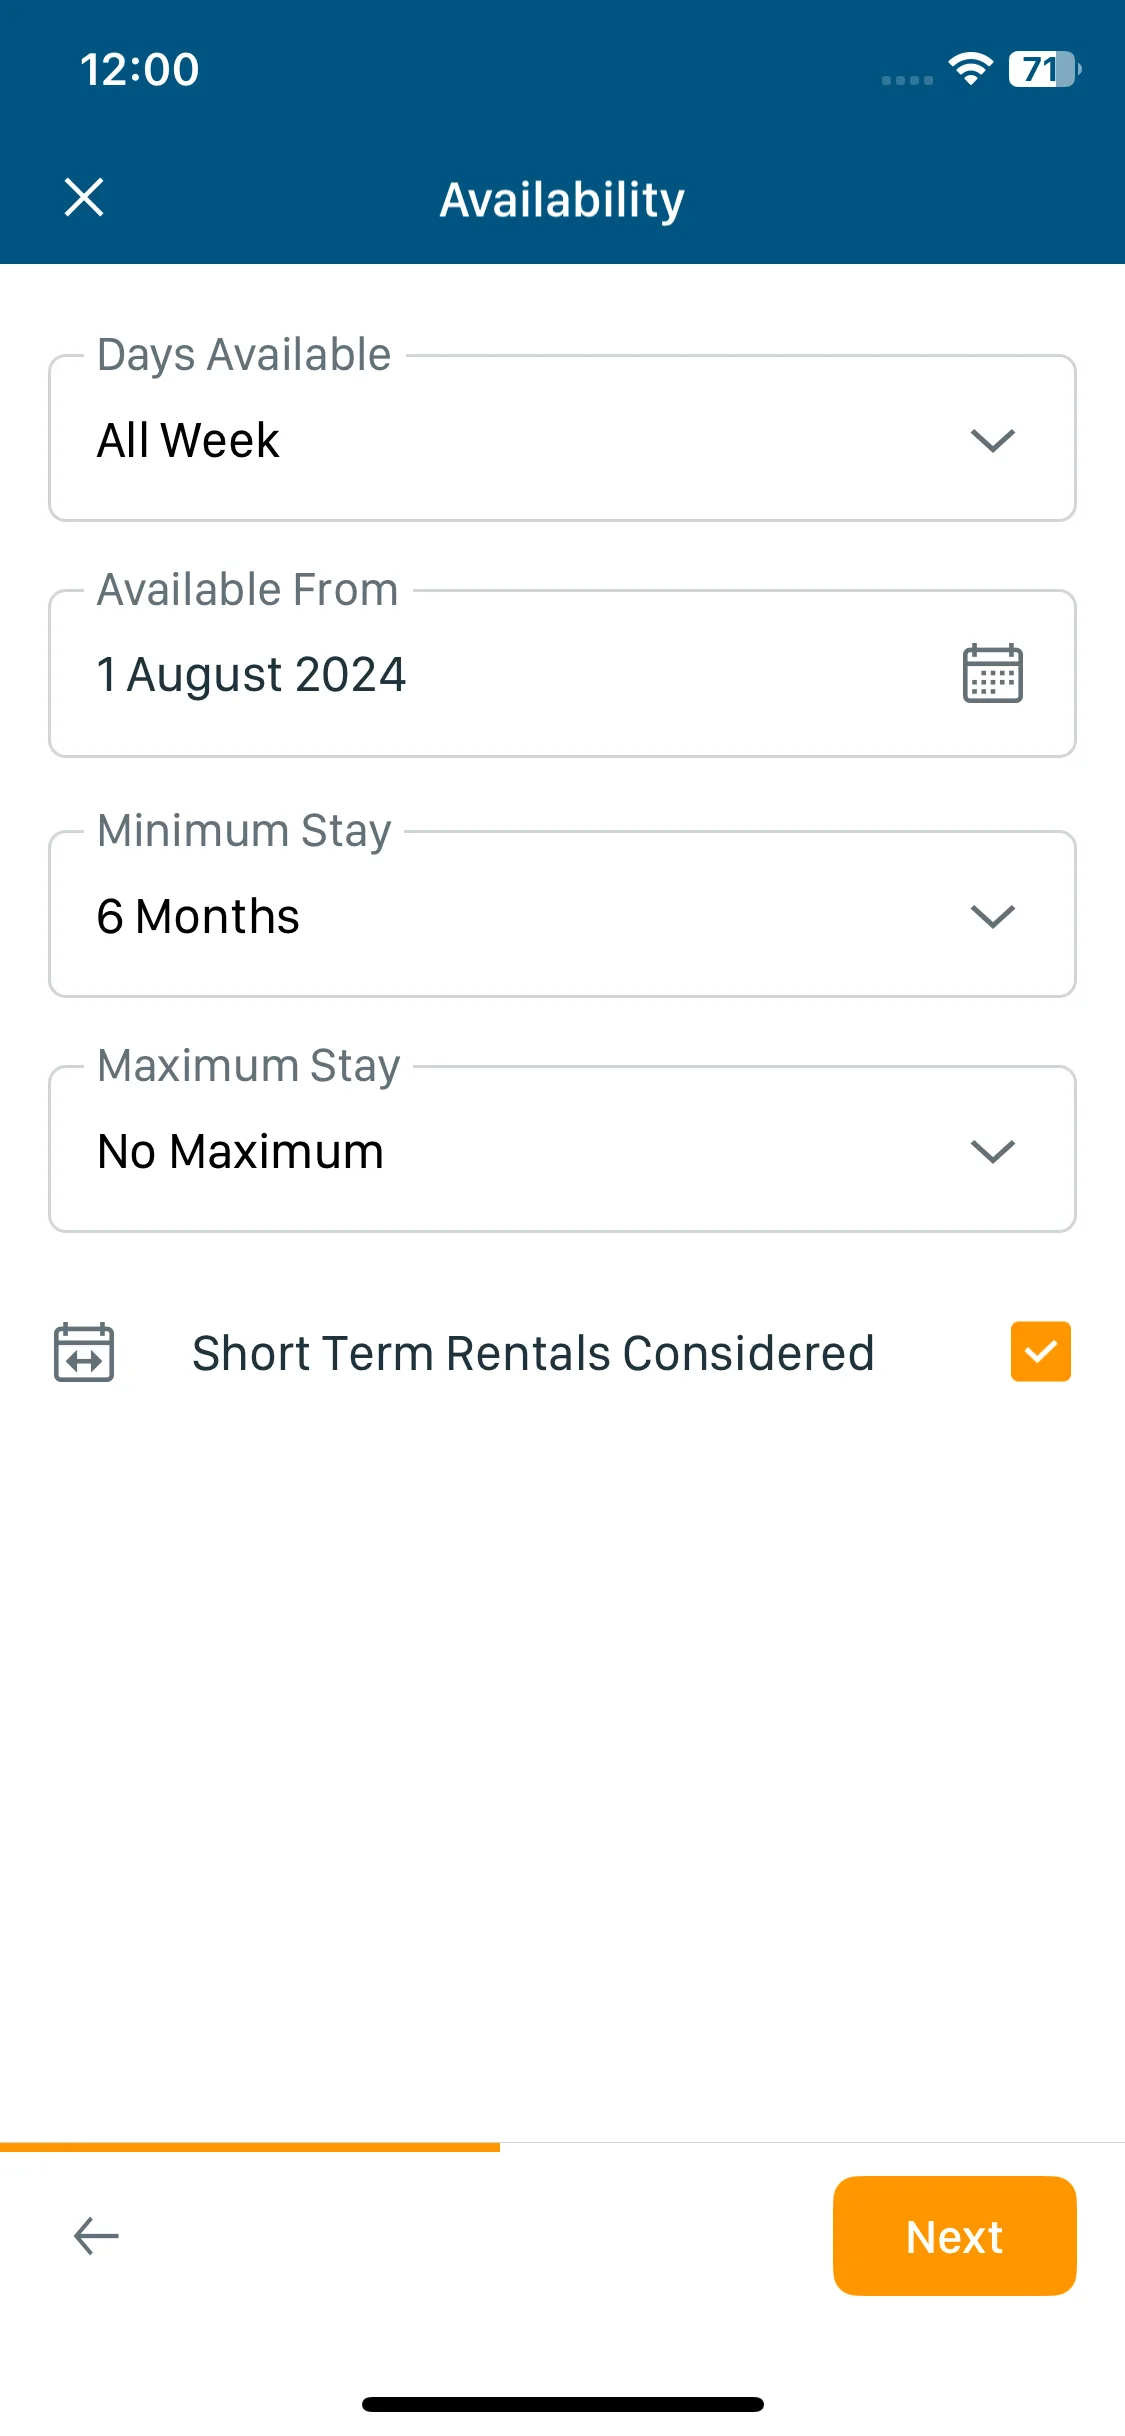Tap the cellular signal dots
The image size is (1125, 2436).
coord(907,80)
